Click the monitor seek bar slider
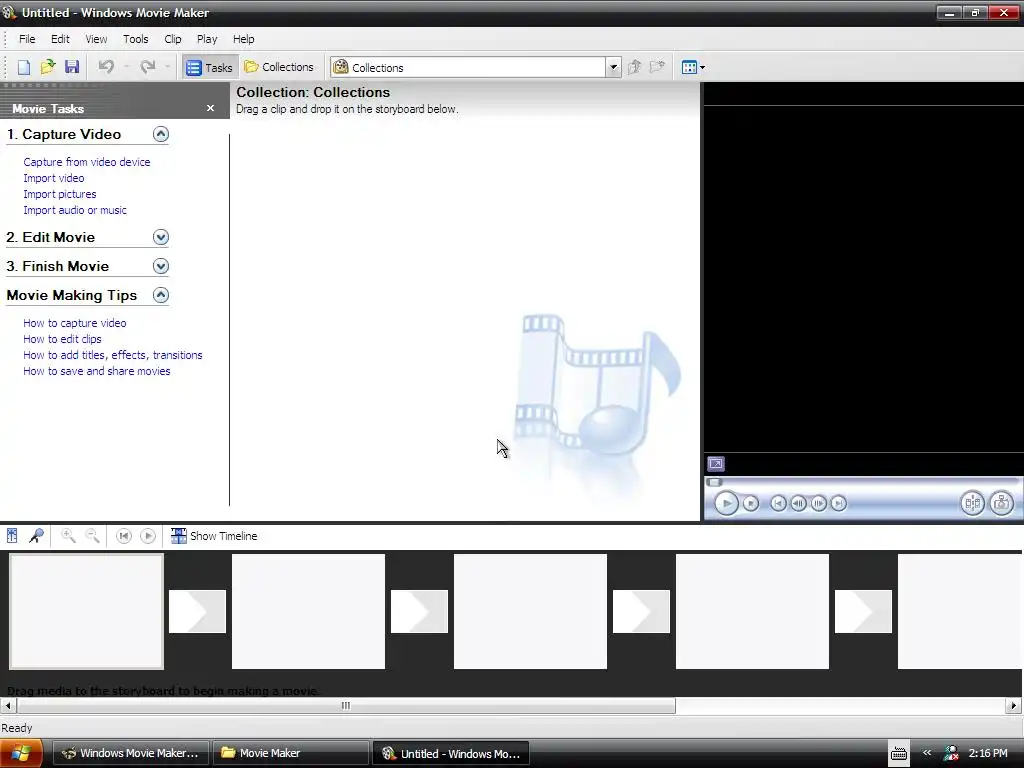This screenshot has height=768, width=1024. pos(714,483)
